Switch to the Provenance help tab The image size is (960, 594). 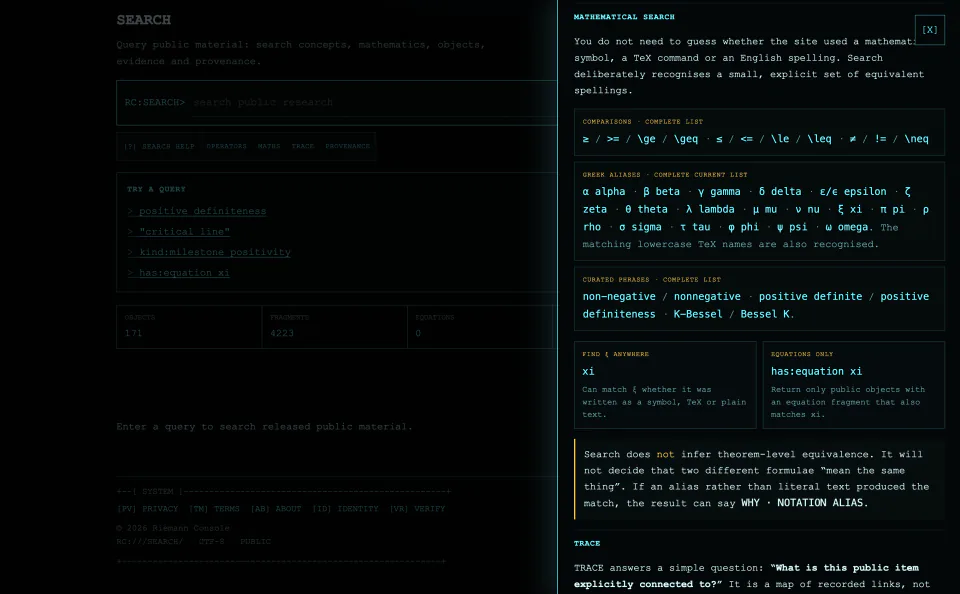pos(347,146)
